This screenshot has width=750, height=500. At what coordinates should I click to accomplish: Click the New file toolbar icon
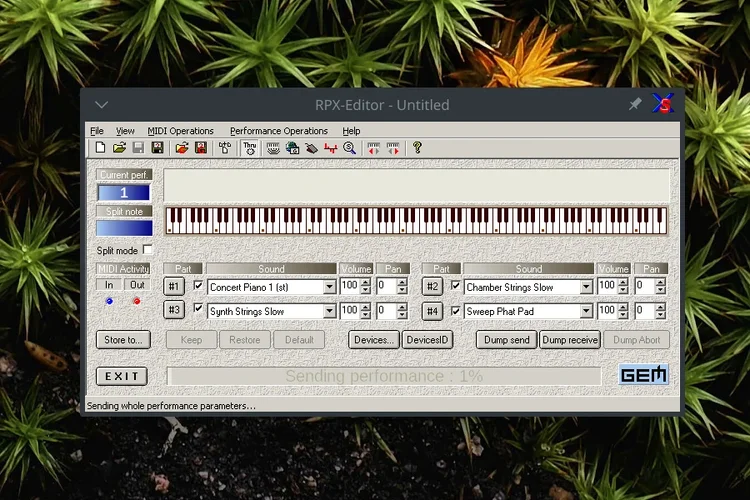(100, 148)
